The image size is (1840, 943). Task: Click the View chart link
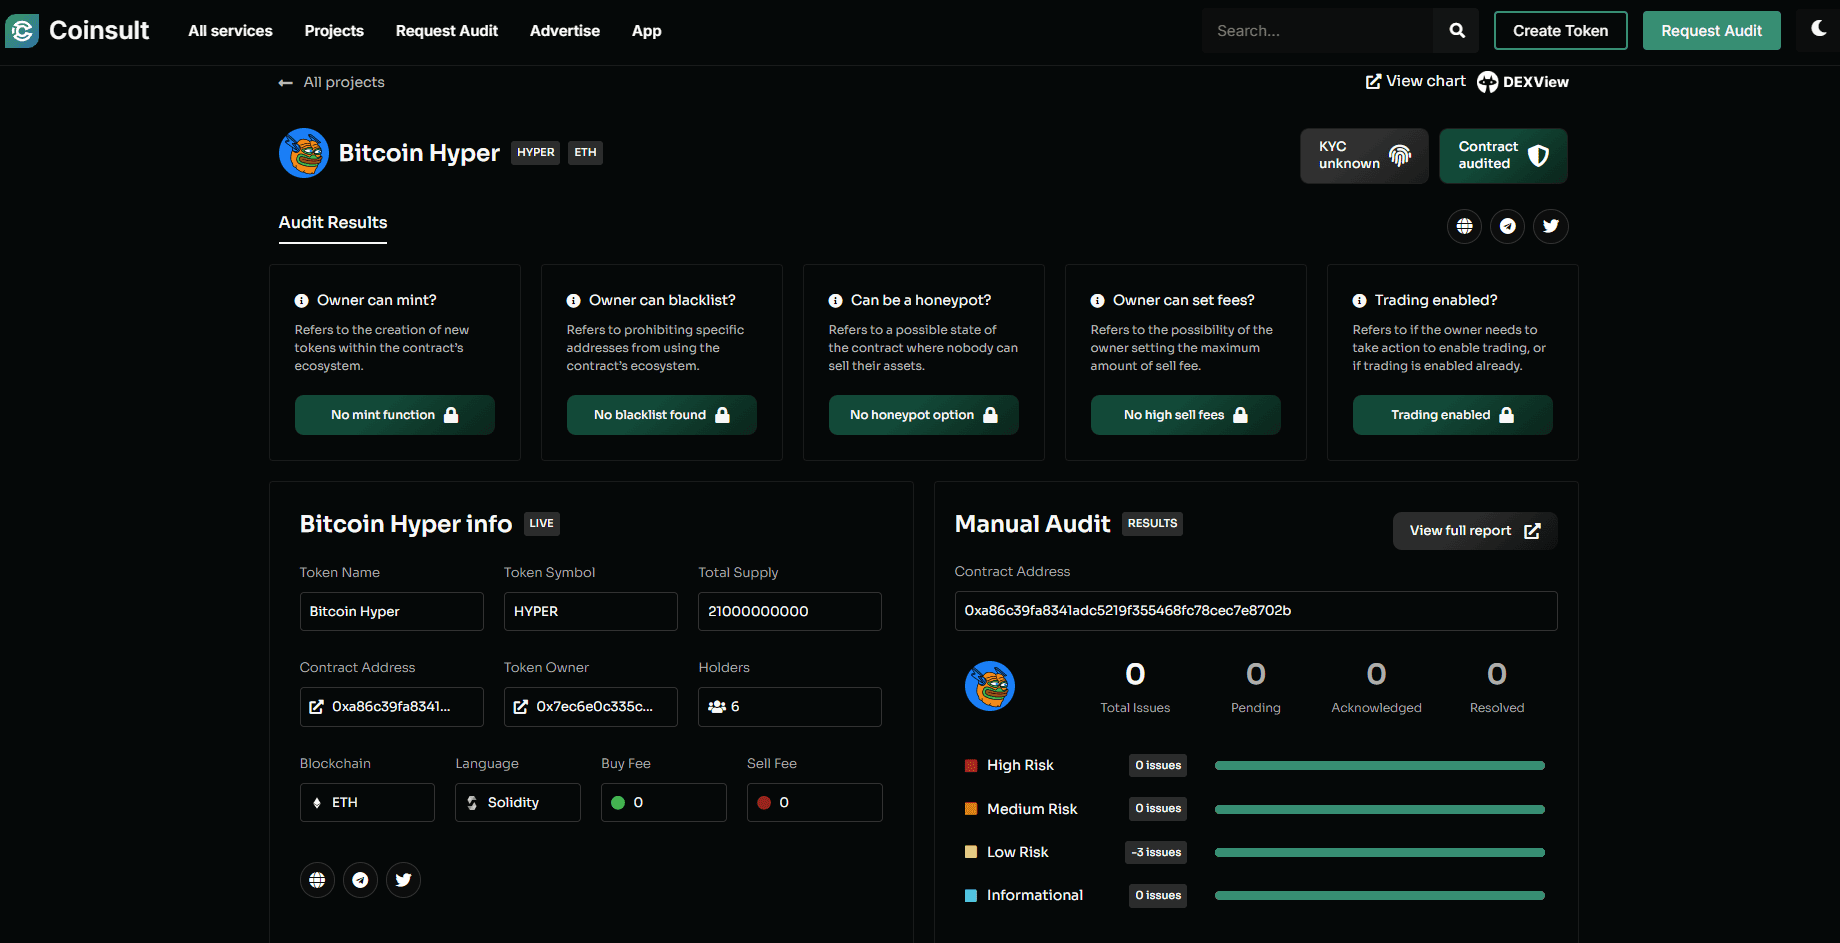[1416, 81]
